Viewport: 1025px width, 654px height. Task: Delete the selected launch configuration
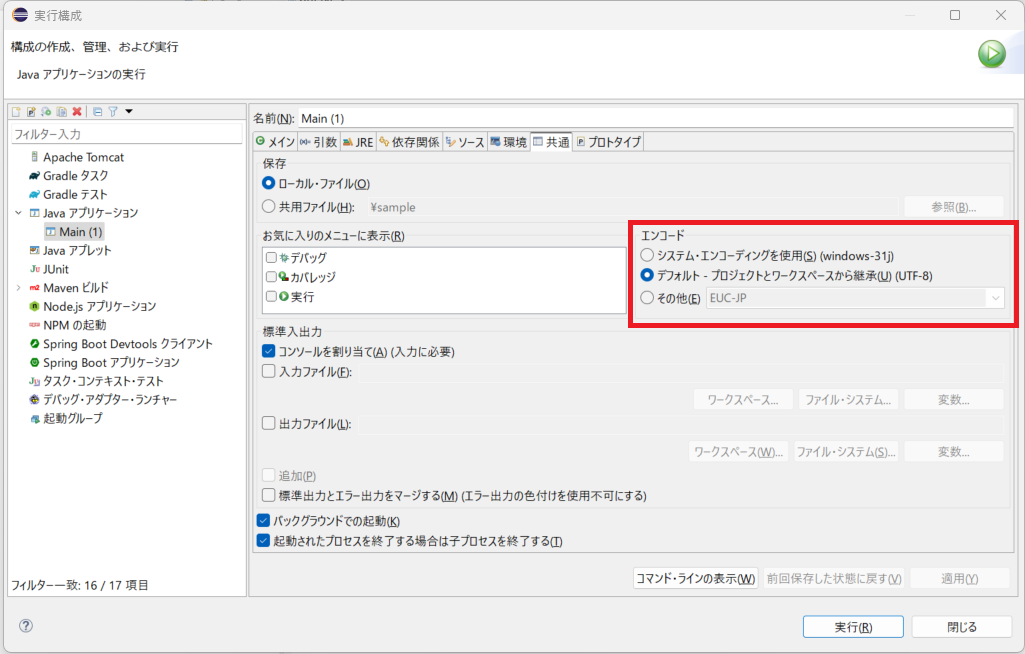pyautogui.click(x=77, y=111)
